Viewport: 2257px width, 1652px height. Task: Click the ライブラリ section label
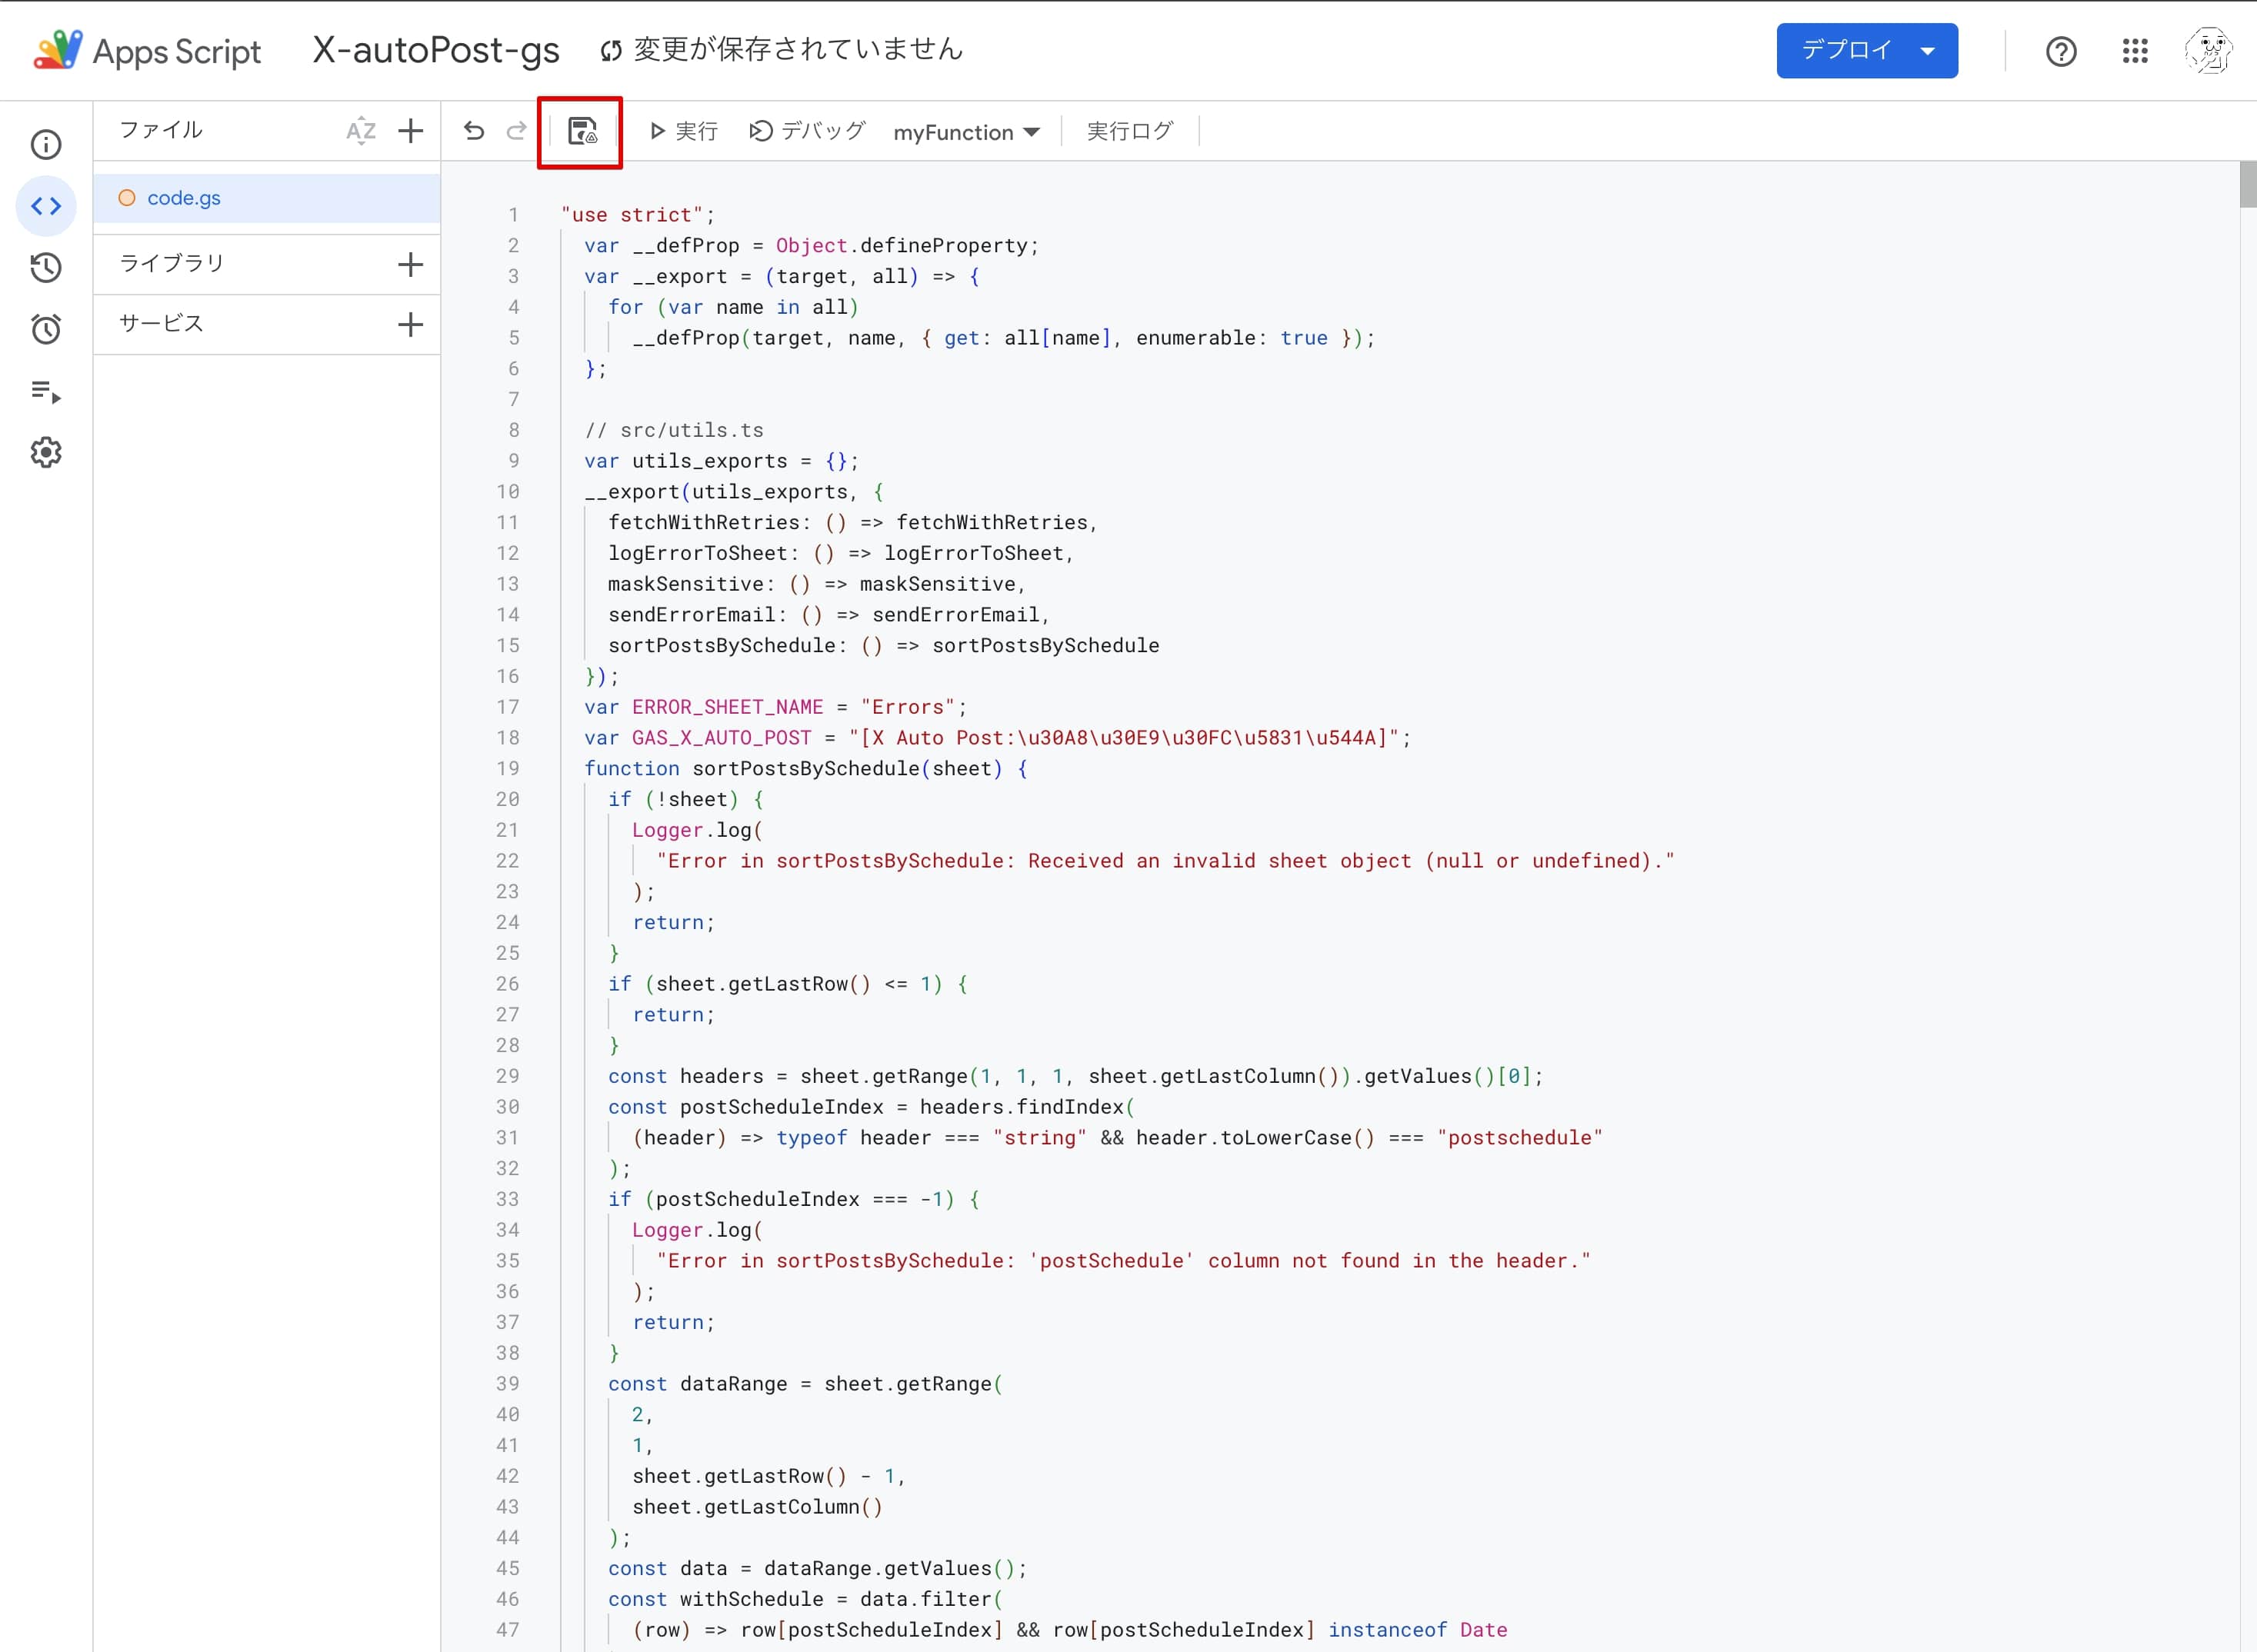(x=172, y=263)
